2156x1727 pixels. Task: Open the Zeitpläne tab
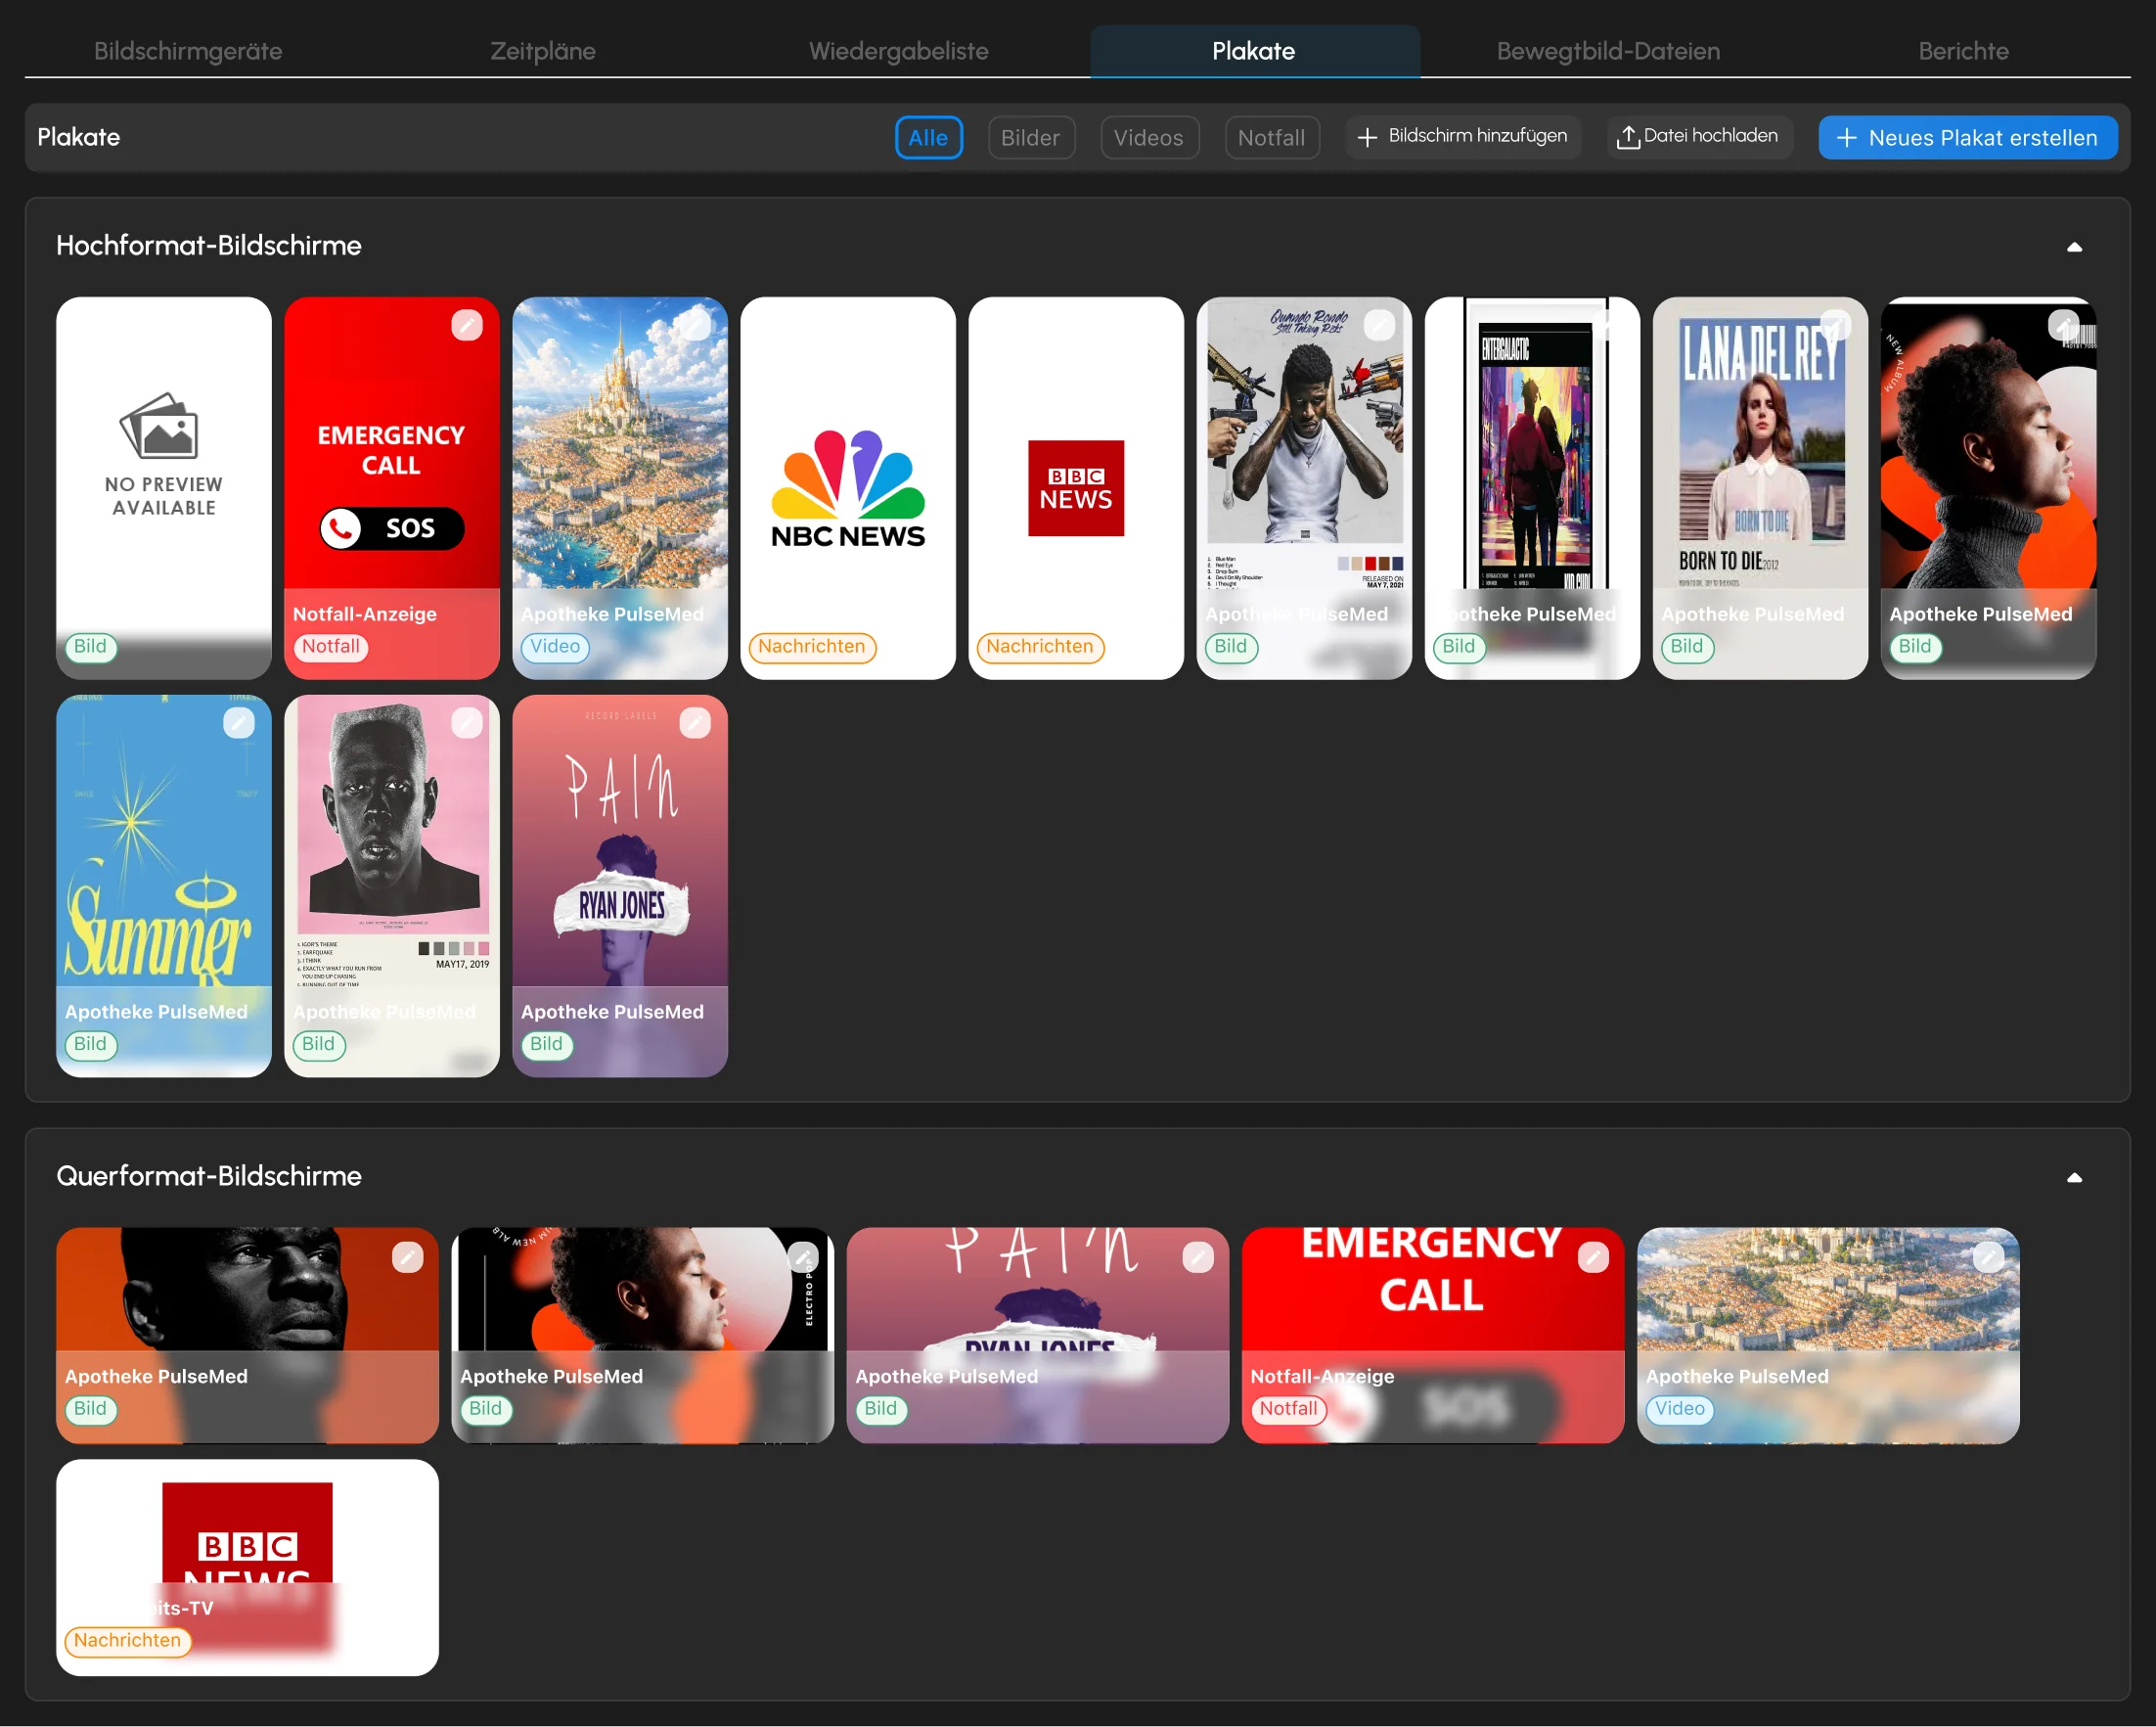543,51
